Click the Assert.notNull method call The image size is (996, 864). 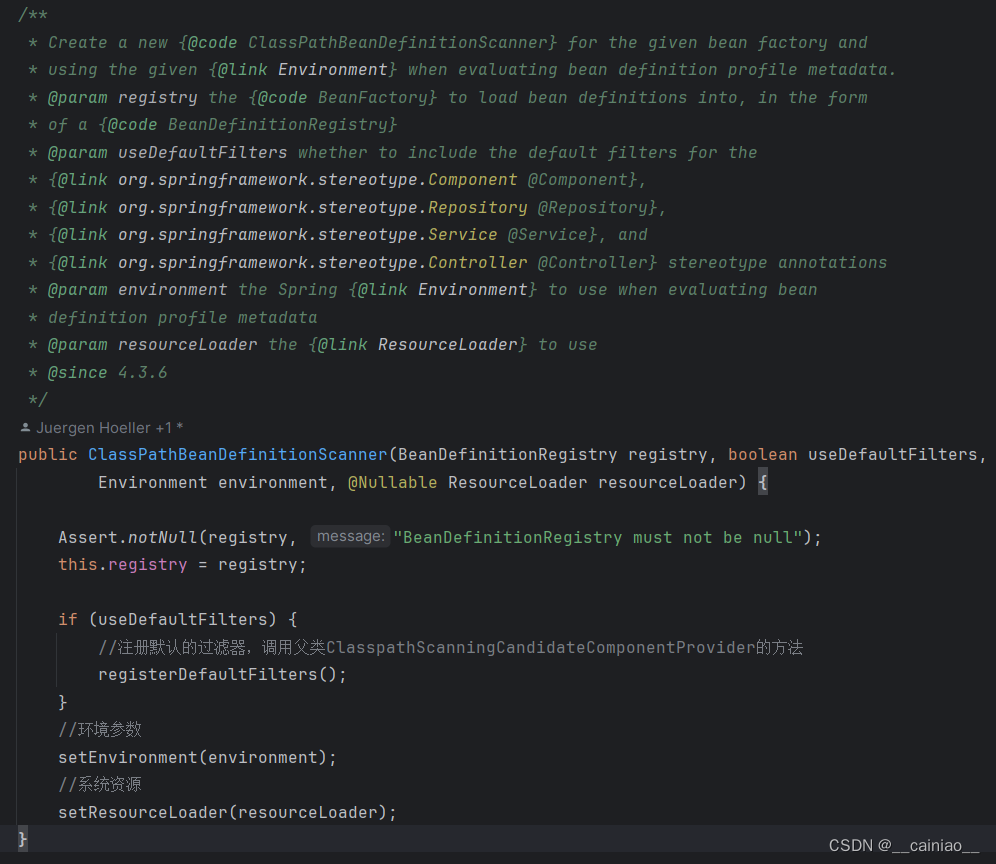128,537
